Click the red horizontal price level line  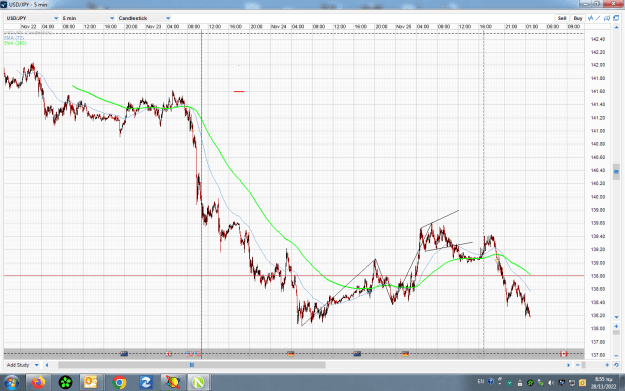[x=294, y=275]
